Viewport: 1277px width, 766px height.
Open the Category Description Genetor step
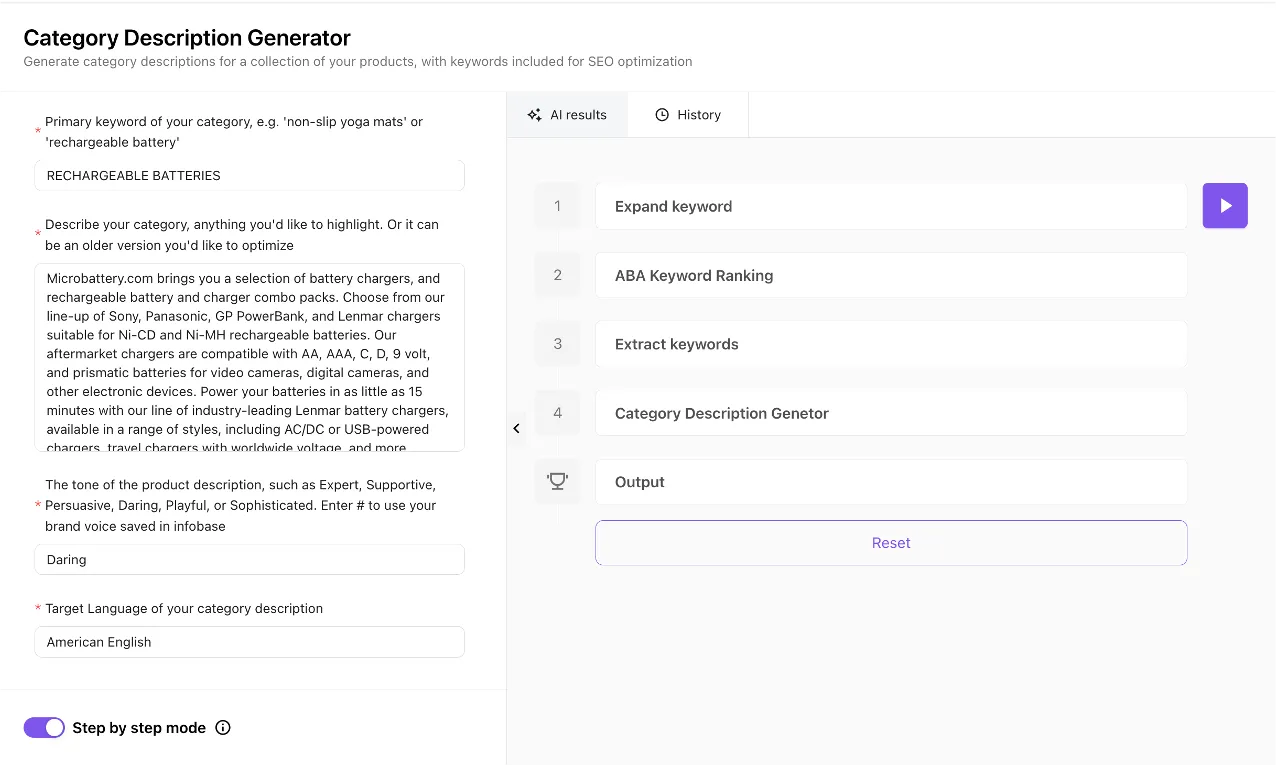[x=890, y=413]
